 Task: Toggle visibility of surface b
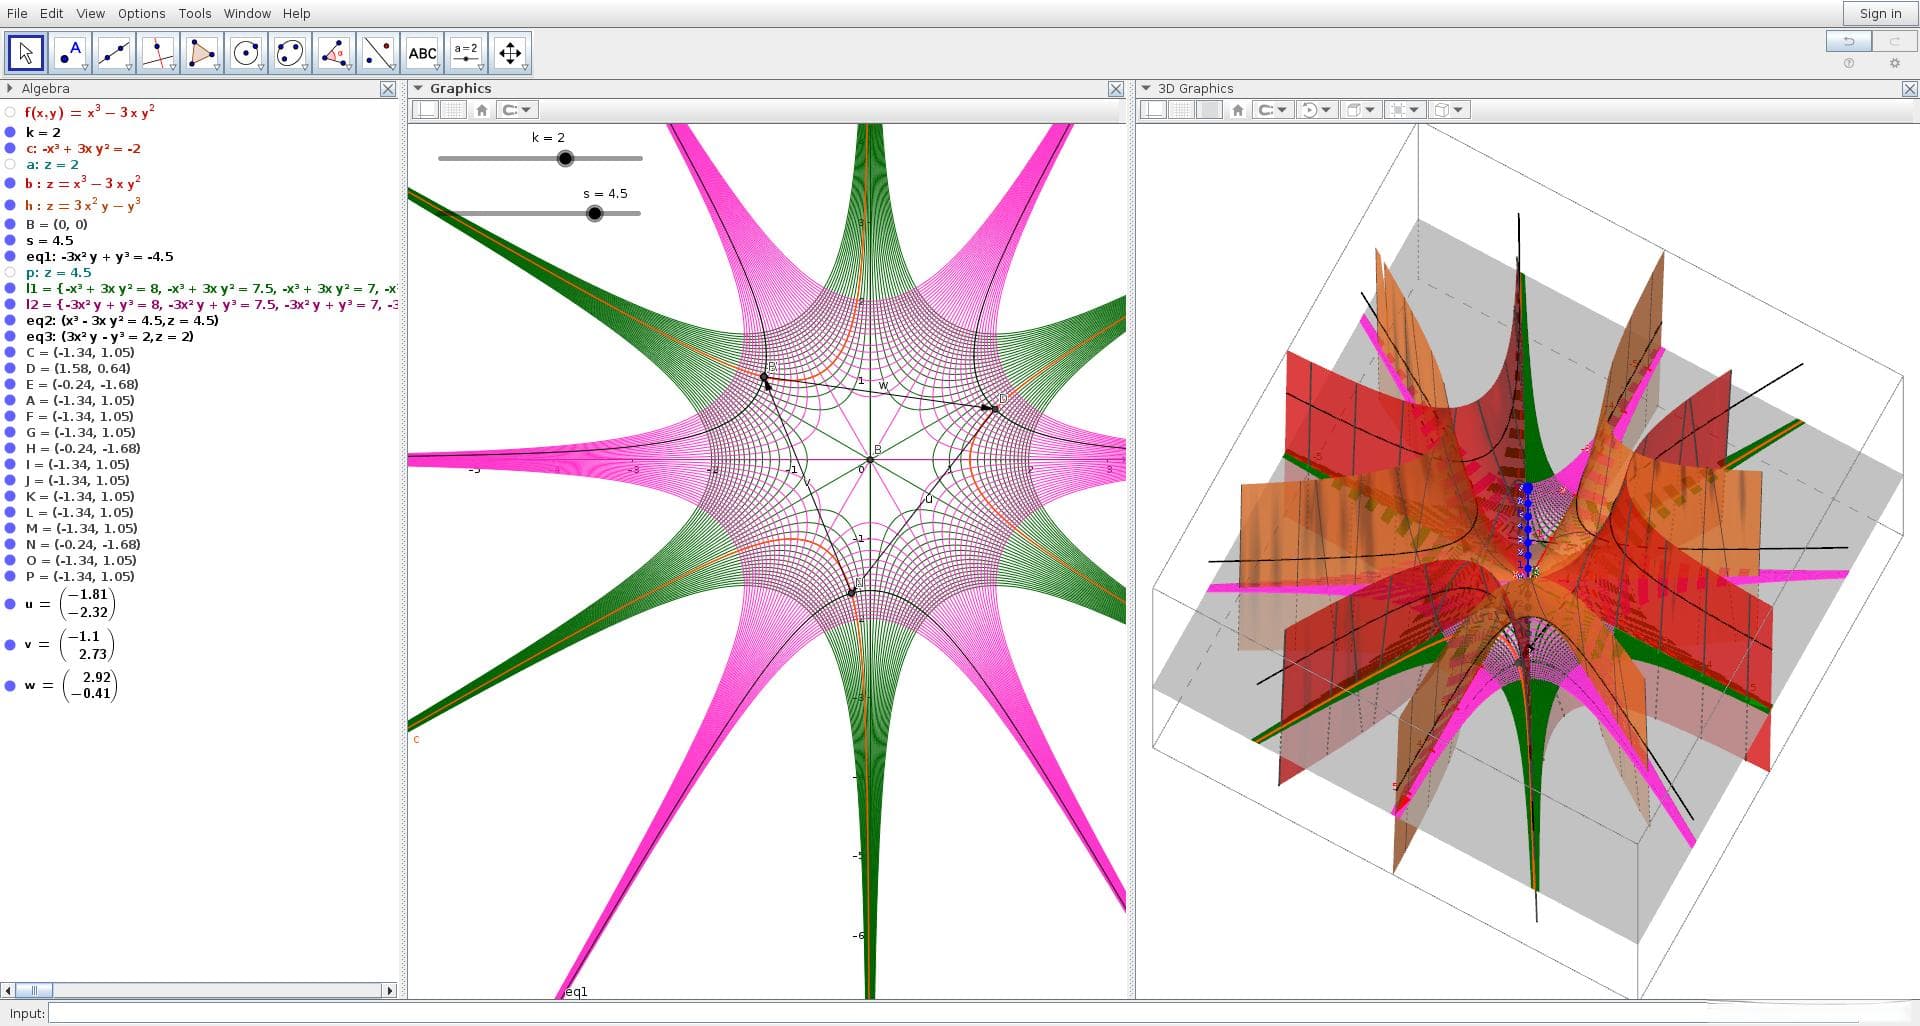tap(10, 184)
